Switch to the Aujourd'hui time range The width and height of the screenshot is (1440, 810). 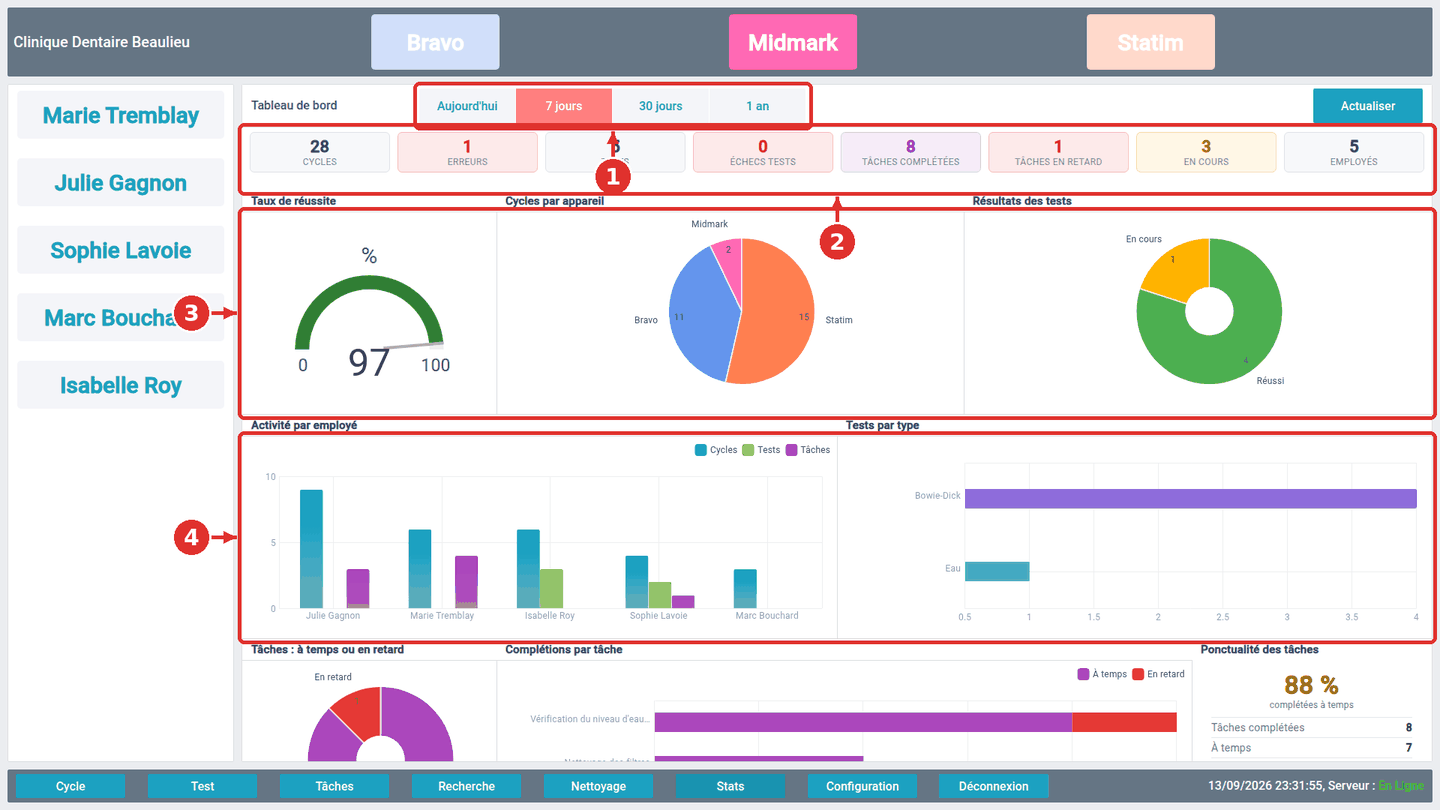pos(467,106)
